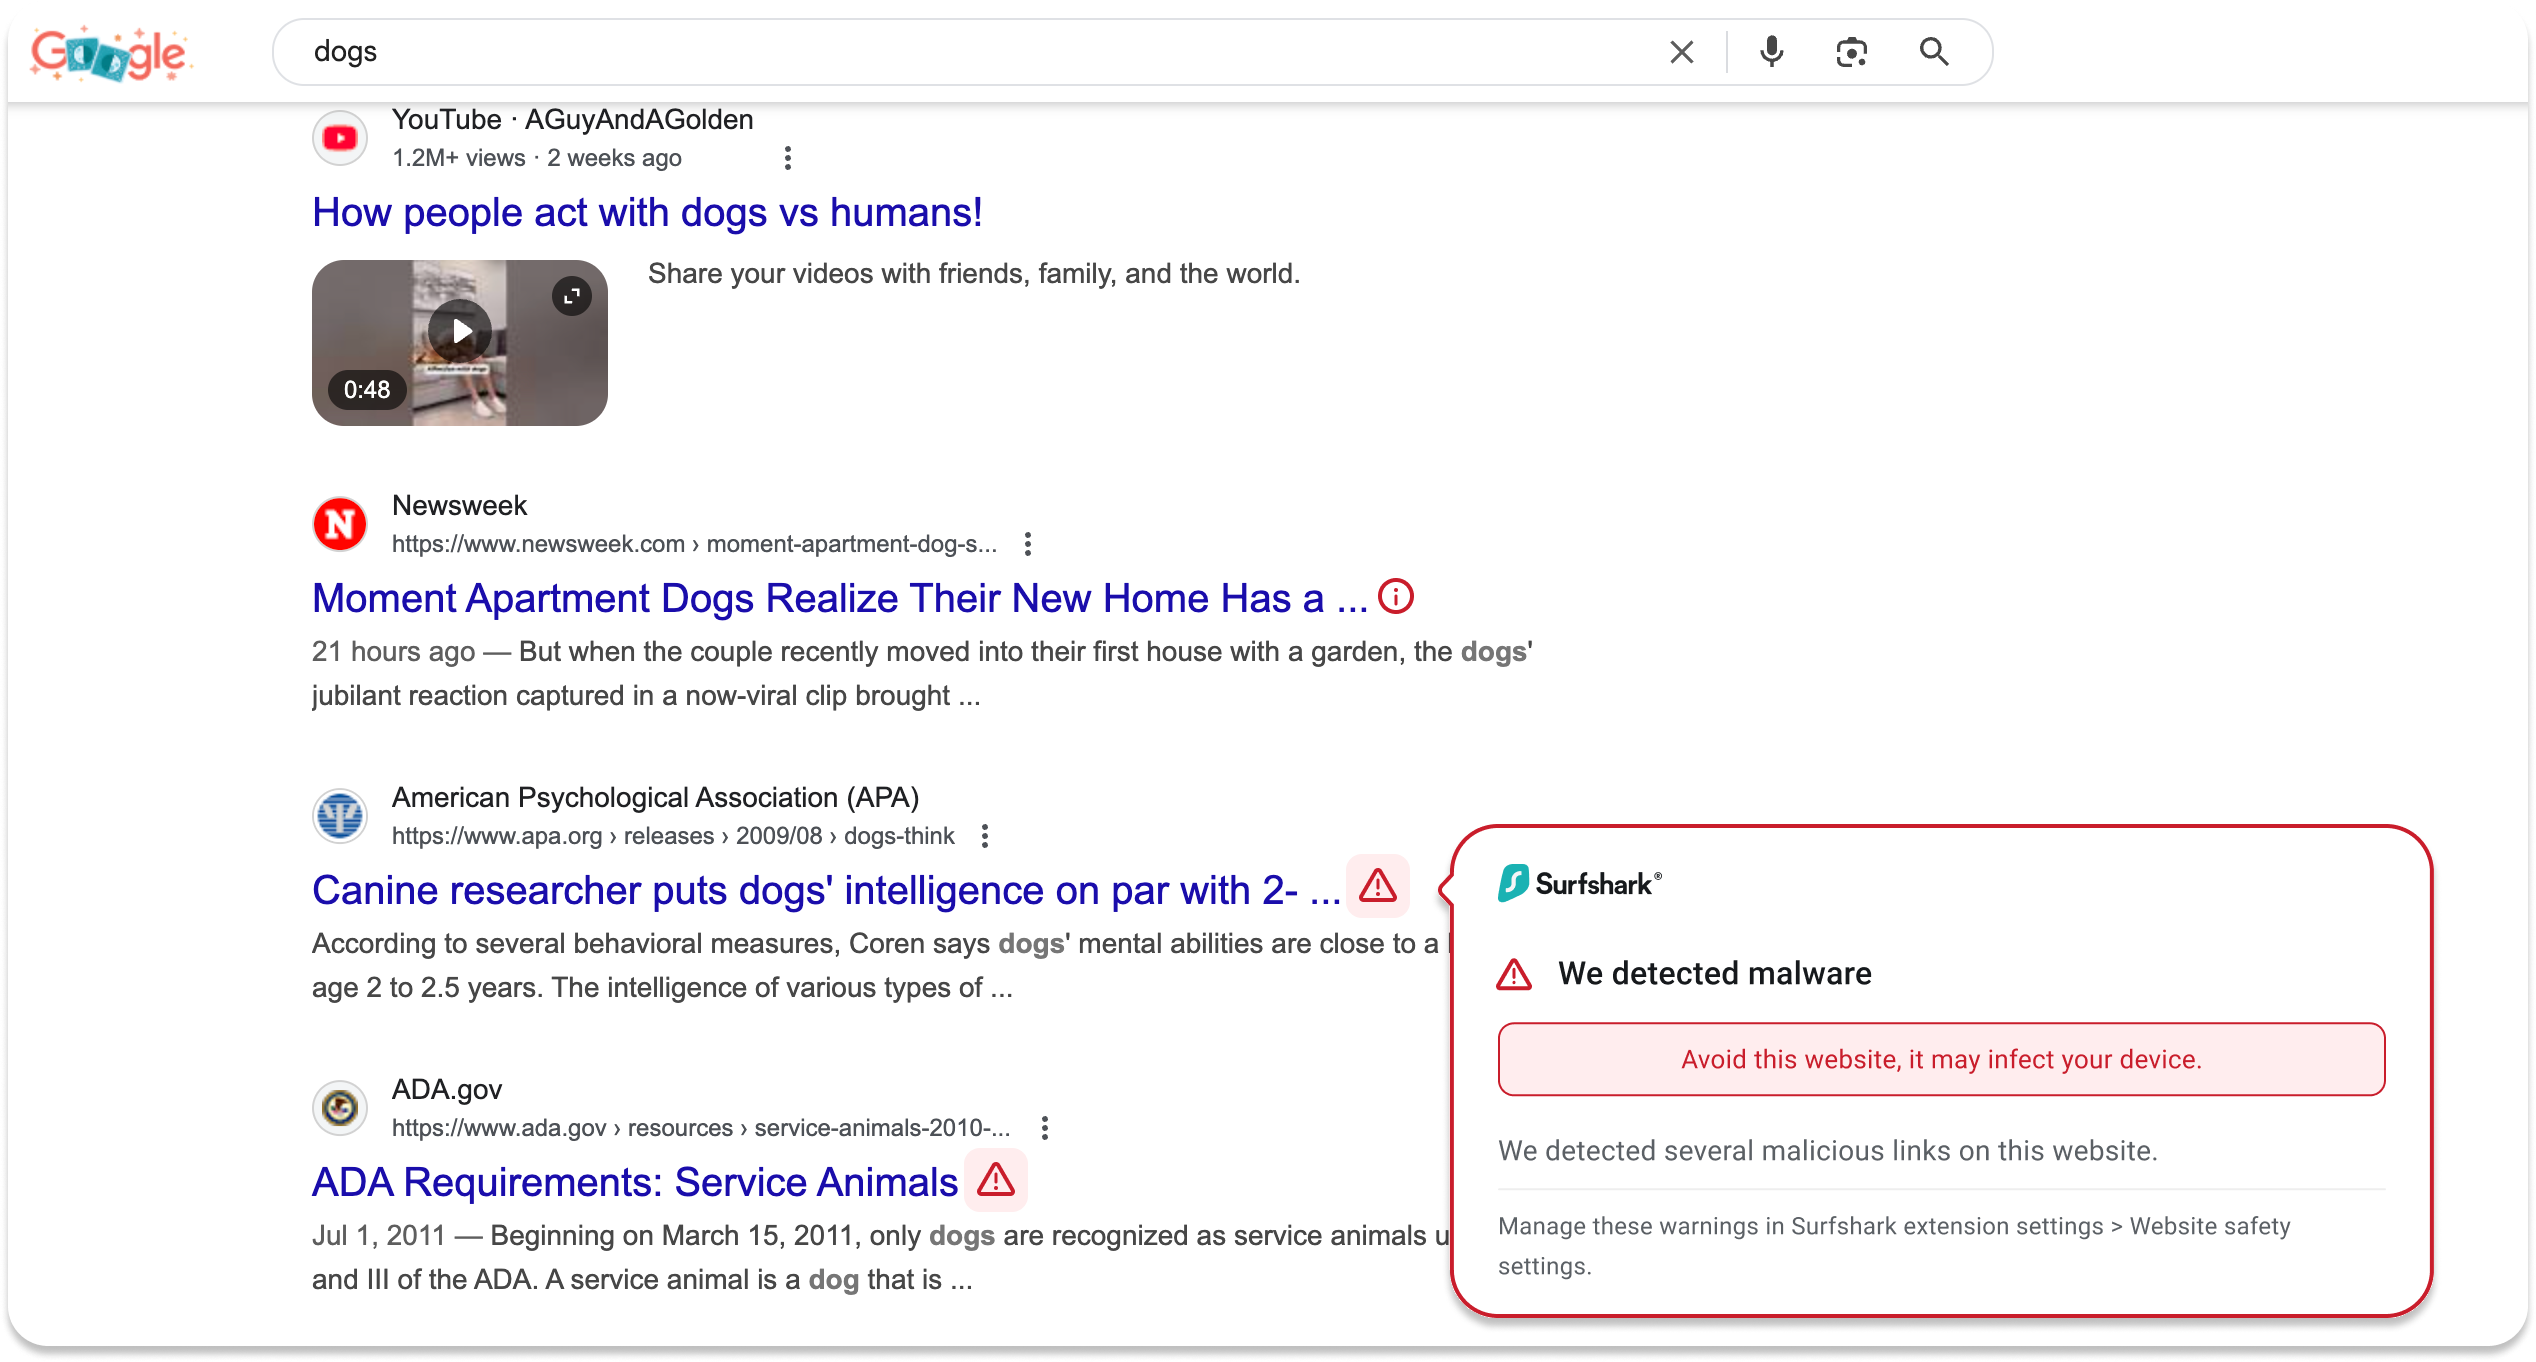Click the Google logo
The image size is (2536, 1362).
110,52
